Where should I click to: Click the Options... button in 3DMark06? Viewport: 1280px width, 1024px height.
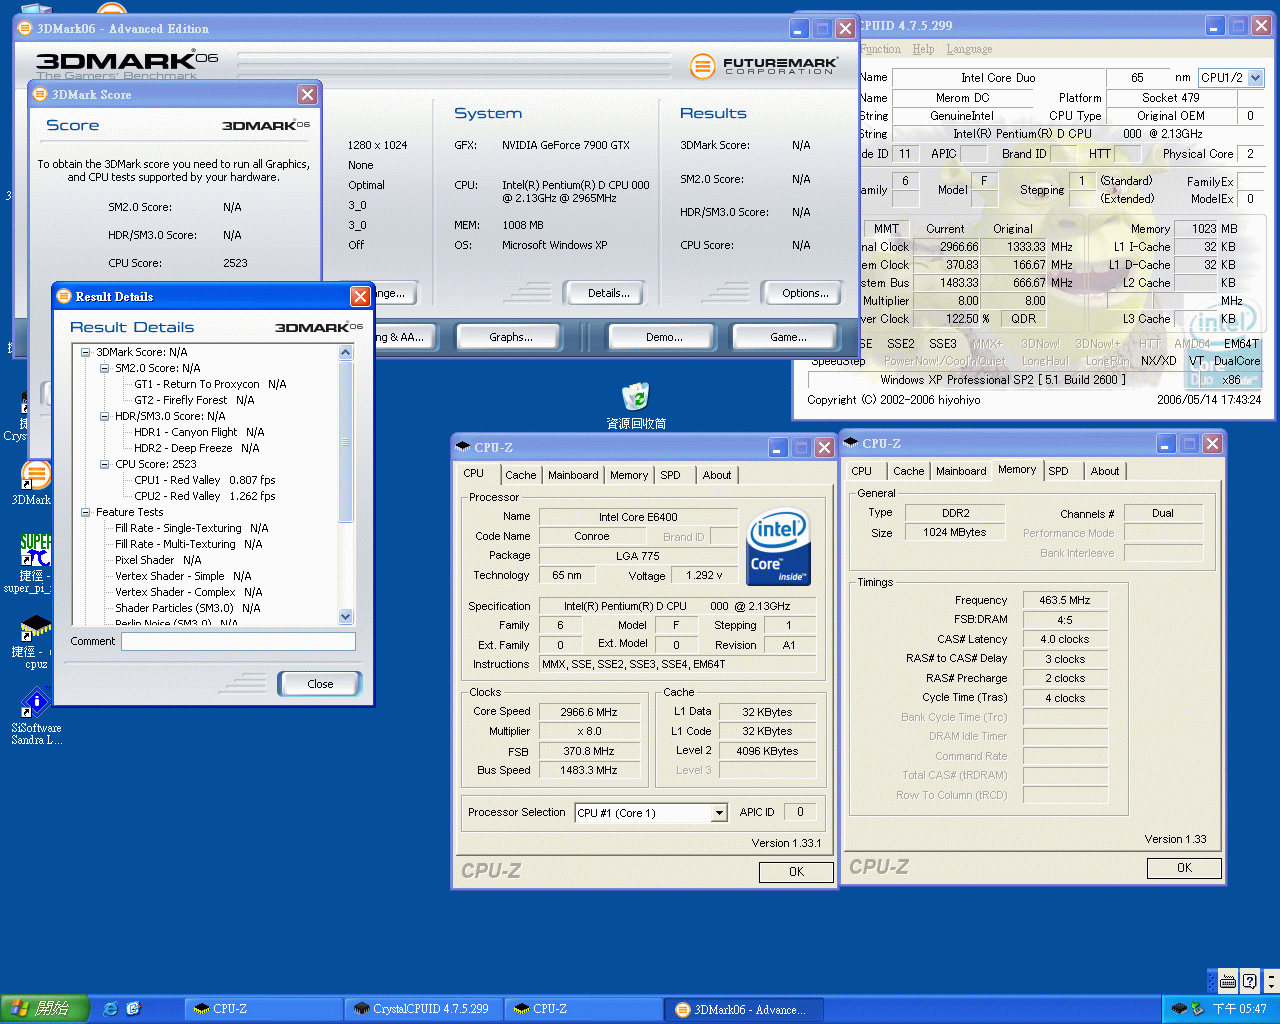pyautogui.click(x=805, y=293)
